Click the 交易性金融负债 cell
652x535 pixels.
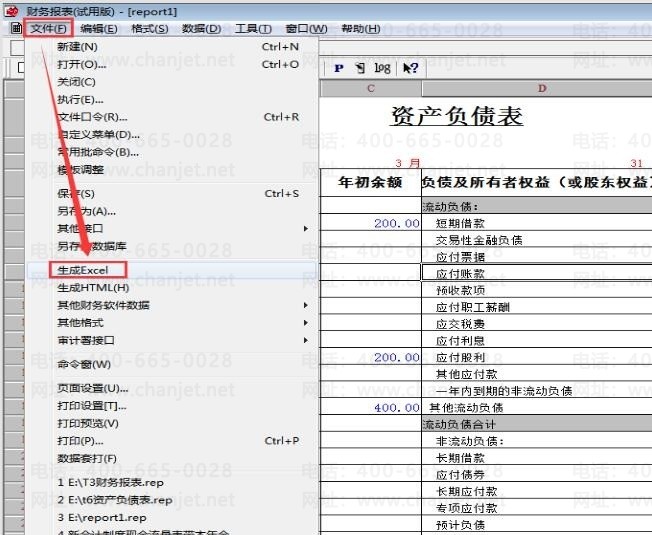click(537, 240)
